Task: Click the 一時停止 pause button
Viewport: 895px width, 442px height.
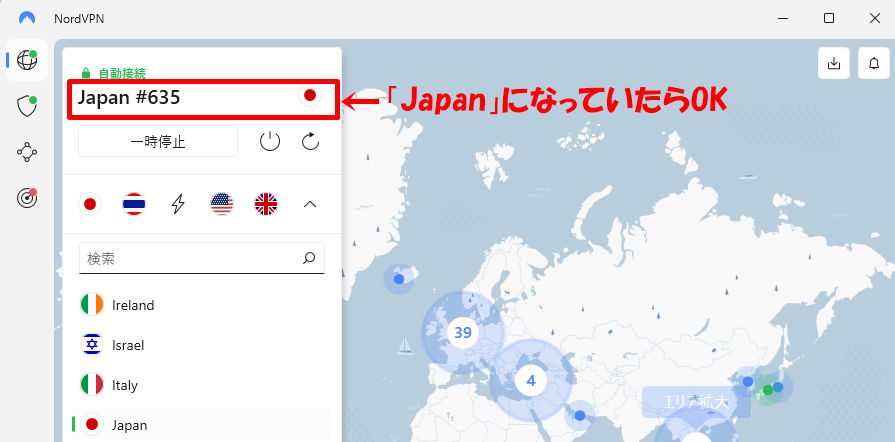Action: 158,141
